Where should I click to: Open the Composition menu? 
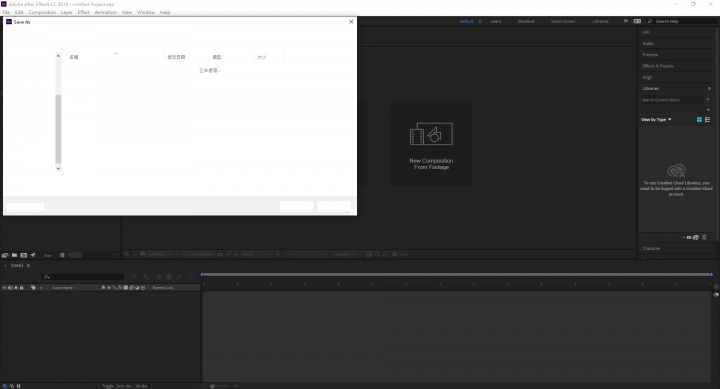[x=42, y=12]
